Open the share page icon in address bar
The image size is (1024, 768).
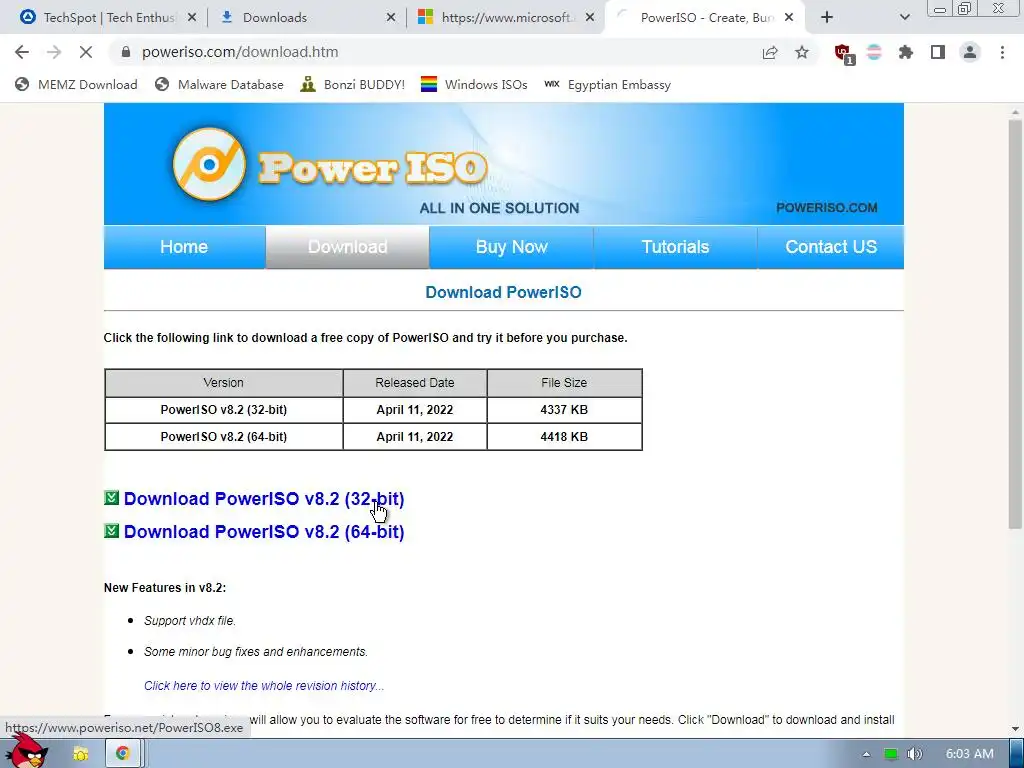pos(770,52)
